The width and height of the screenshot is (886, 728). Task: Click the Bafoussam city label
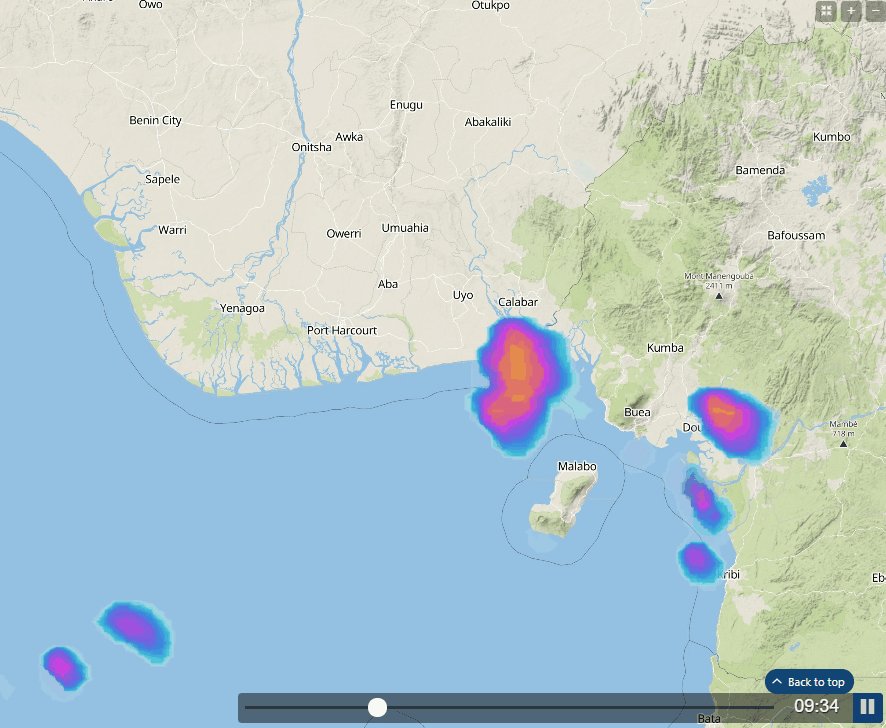click(796, 235)
